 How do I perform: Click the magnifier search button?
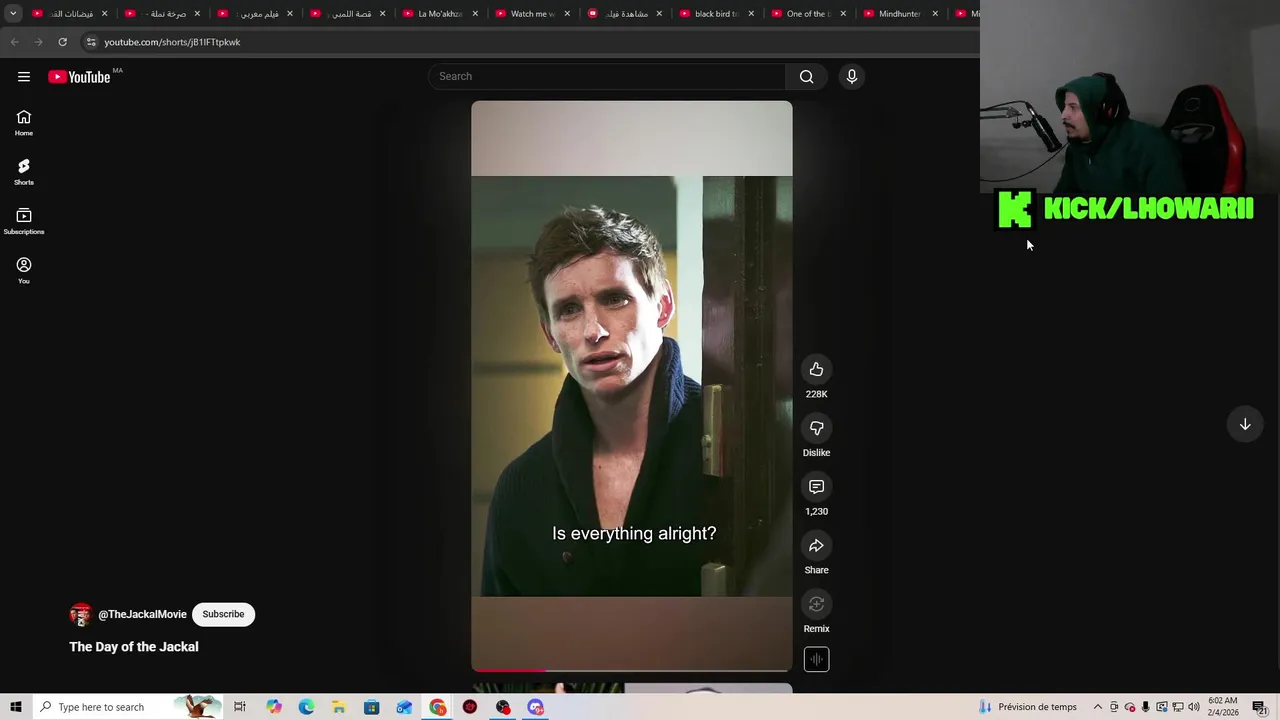tap(806, 77)
